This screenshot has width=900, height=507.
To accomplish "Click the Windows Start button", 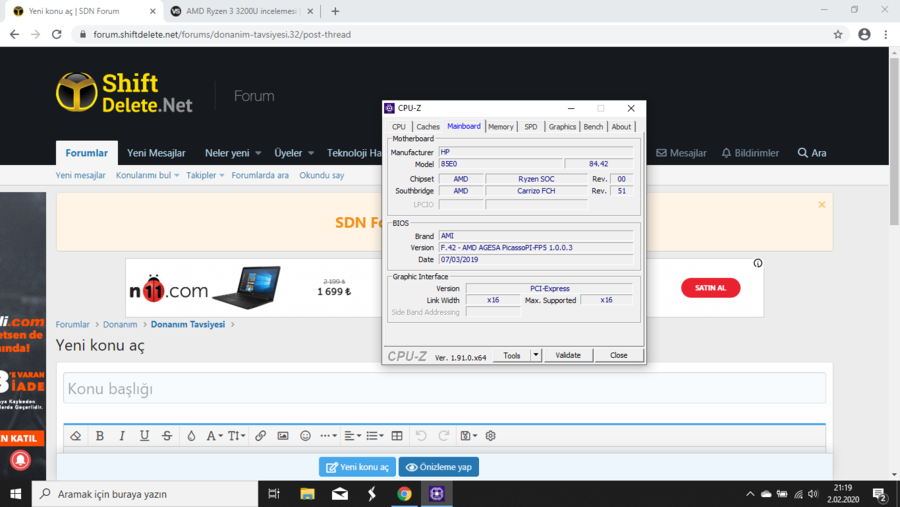I will (x=15, y=494).
